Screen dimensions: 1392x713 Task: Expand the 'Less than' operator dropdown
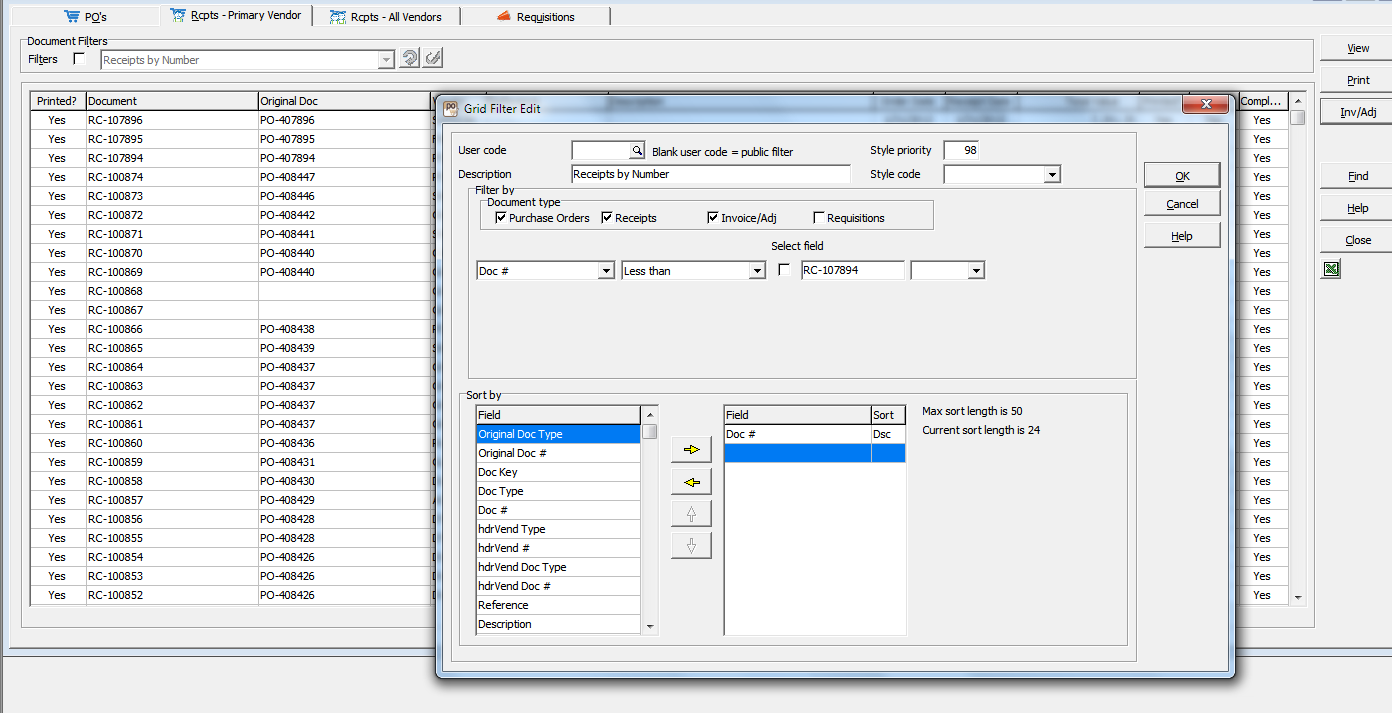click(757, 271)
